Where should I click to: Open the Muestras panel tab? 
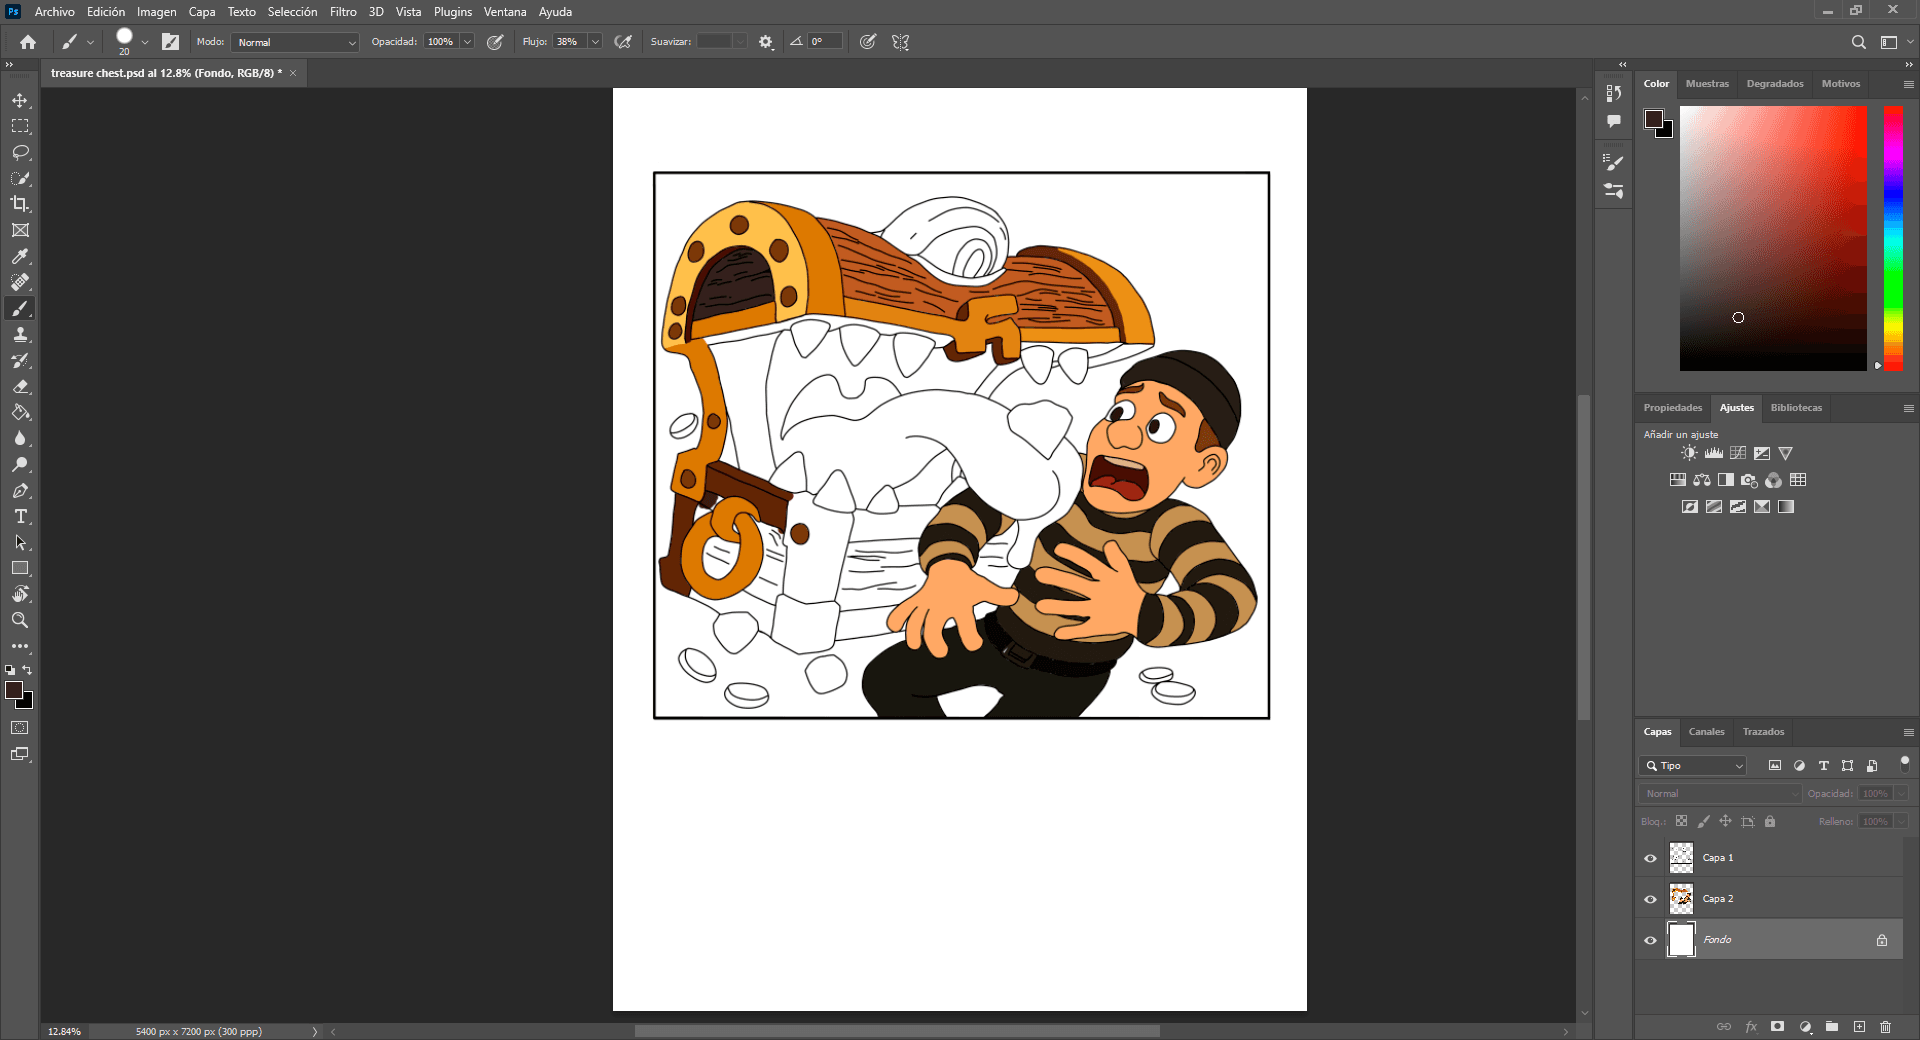pyautogui.click(x=1707, y=84)
